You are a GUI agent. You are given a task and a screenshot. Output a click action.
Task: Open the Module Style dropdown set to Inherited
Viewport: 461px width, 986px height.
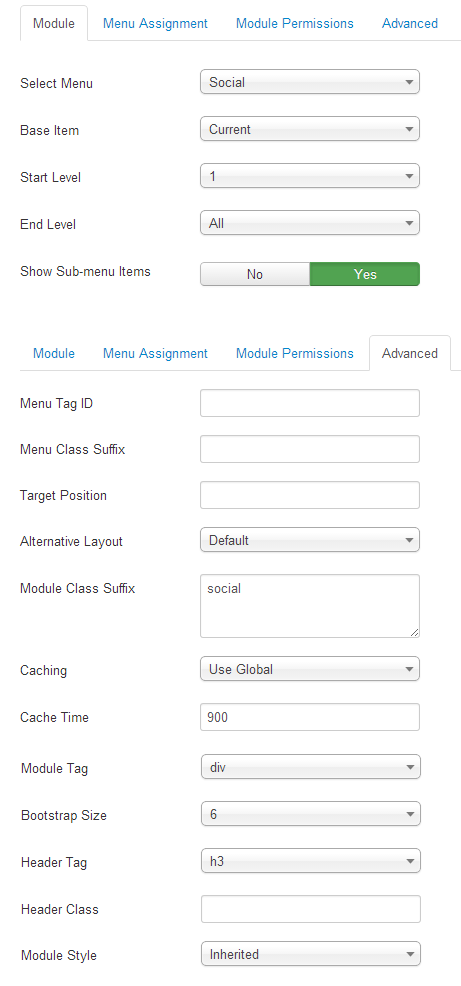[311, 954]
